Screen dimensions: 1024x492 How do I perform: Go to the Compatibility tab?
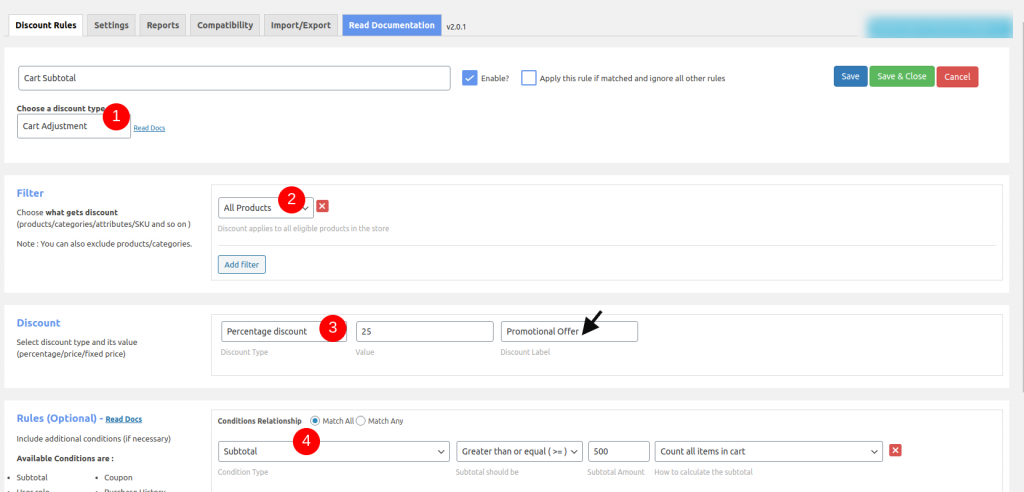click(225, 25)
